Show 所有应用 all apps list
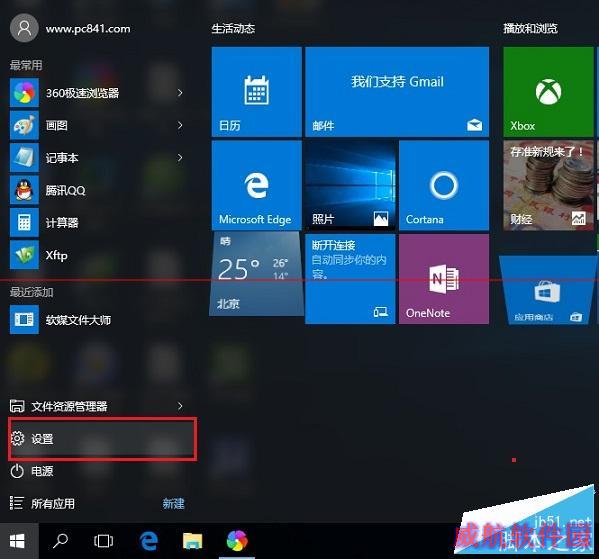Viewport: 599px width, 559px height. click(x=43, y=504)
